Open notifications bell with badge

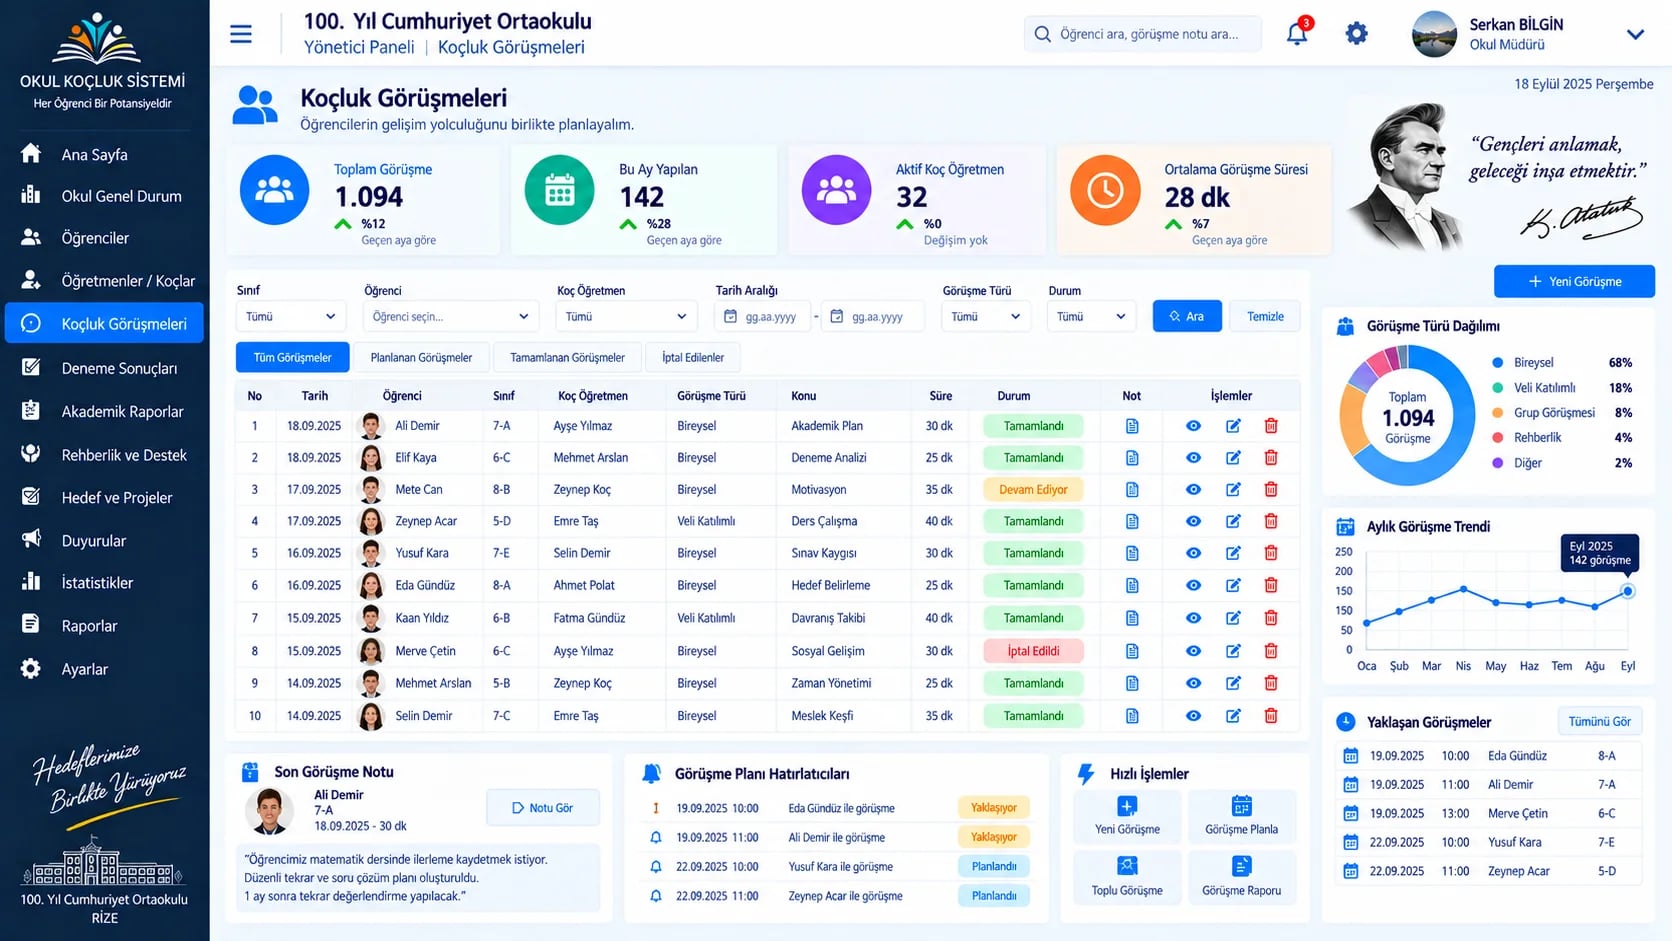1298,32
